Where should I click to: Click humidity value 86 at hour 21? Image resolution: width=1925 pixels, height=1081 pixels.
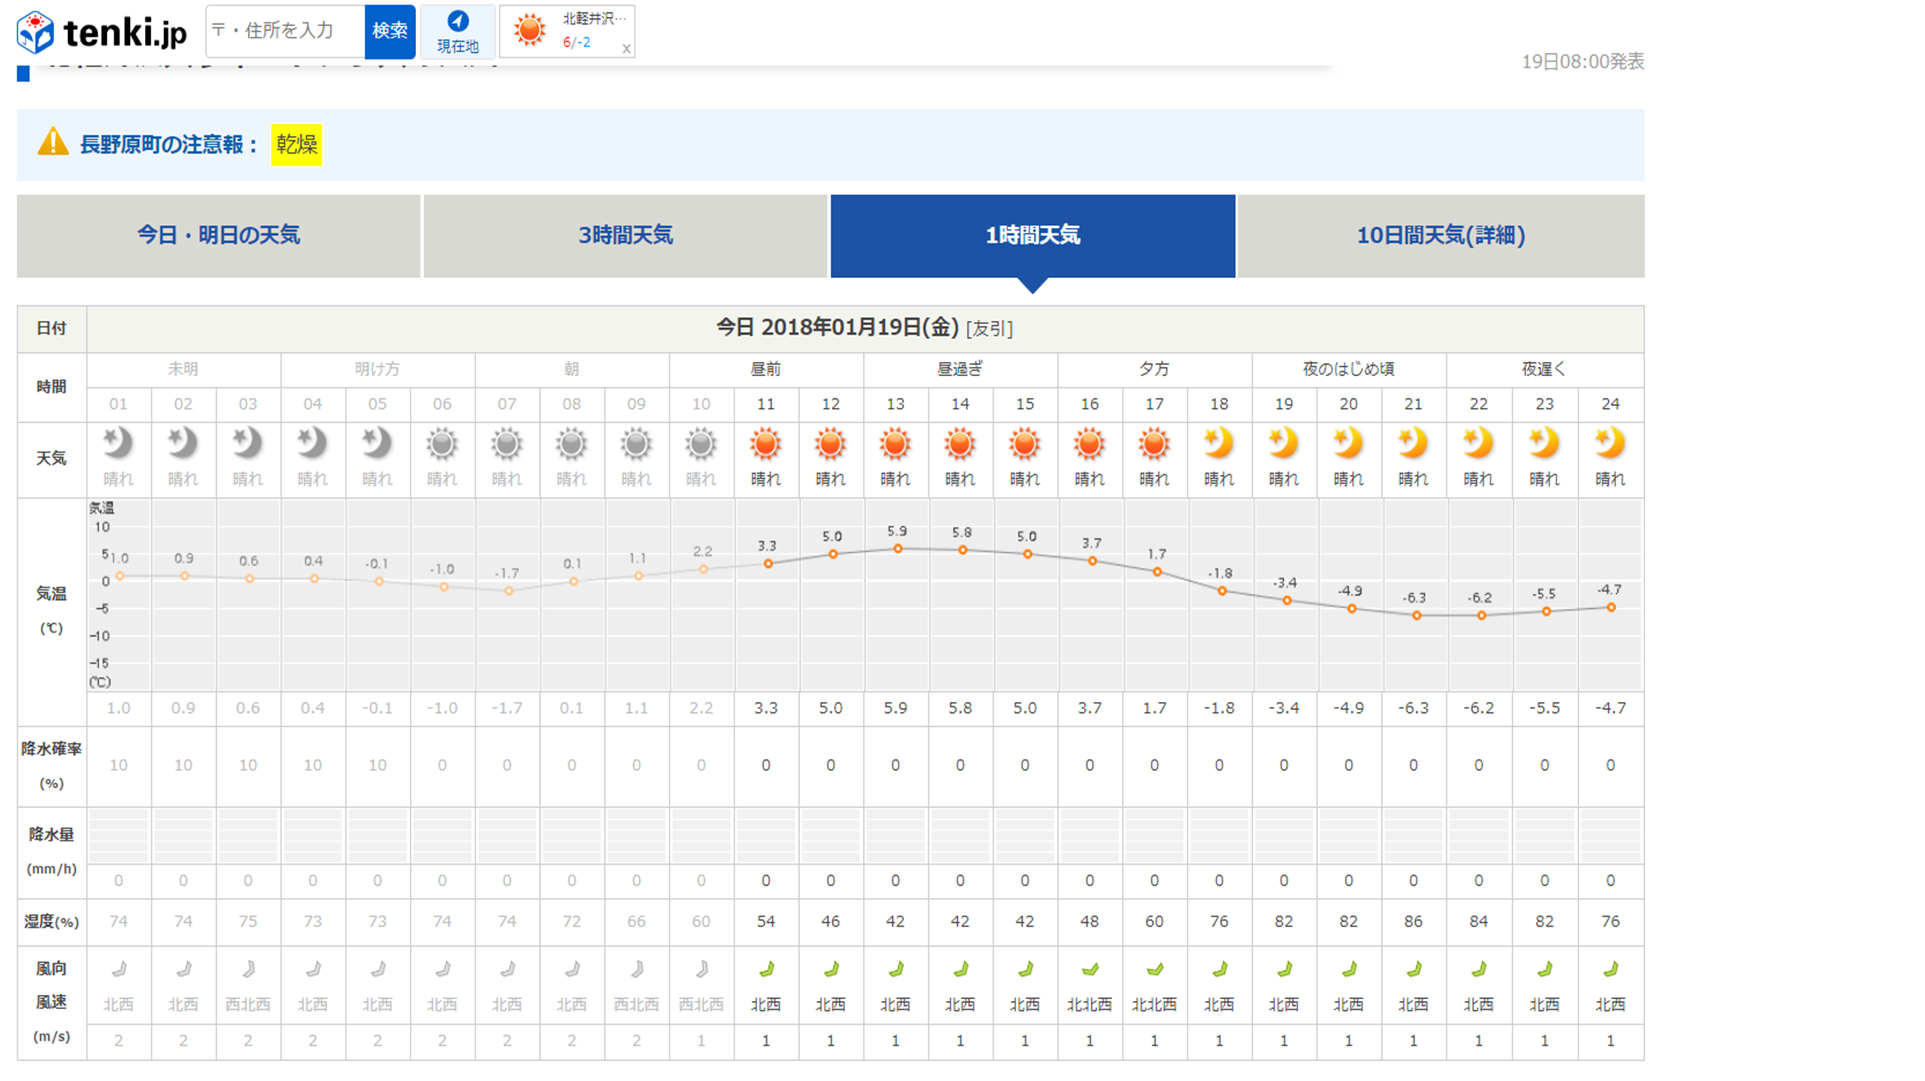[x=1413, y=921]
